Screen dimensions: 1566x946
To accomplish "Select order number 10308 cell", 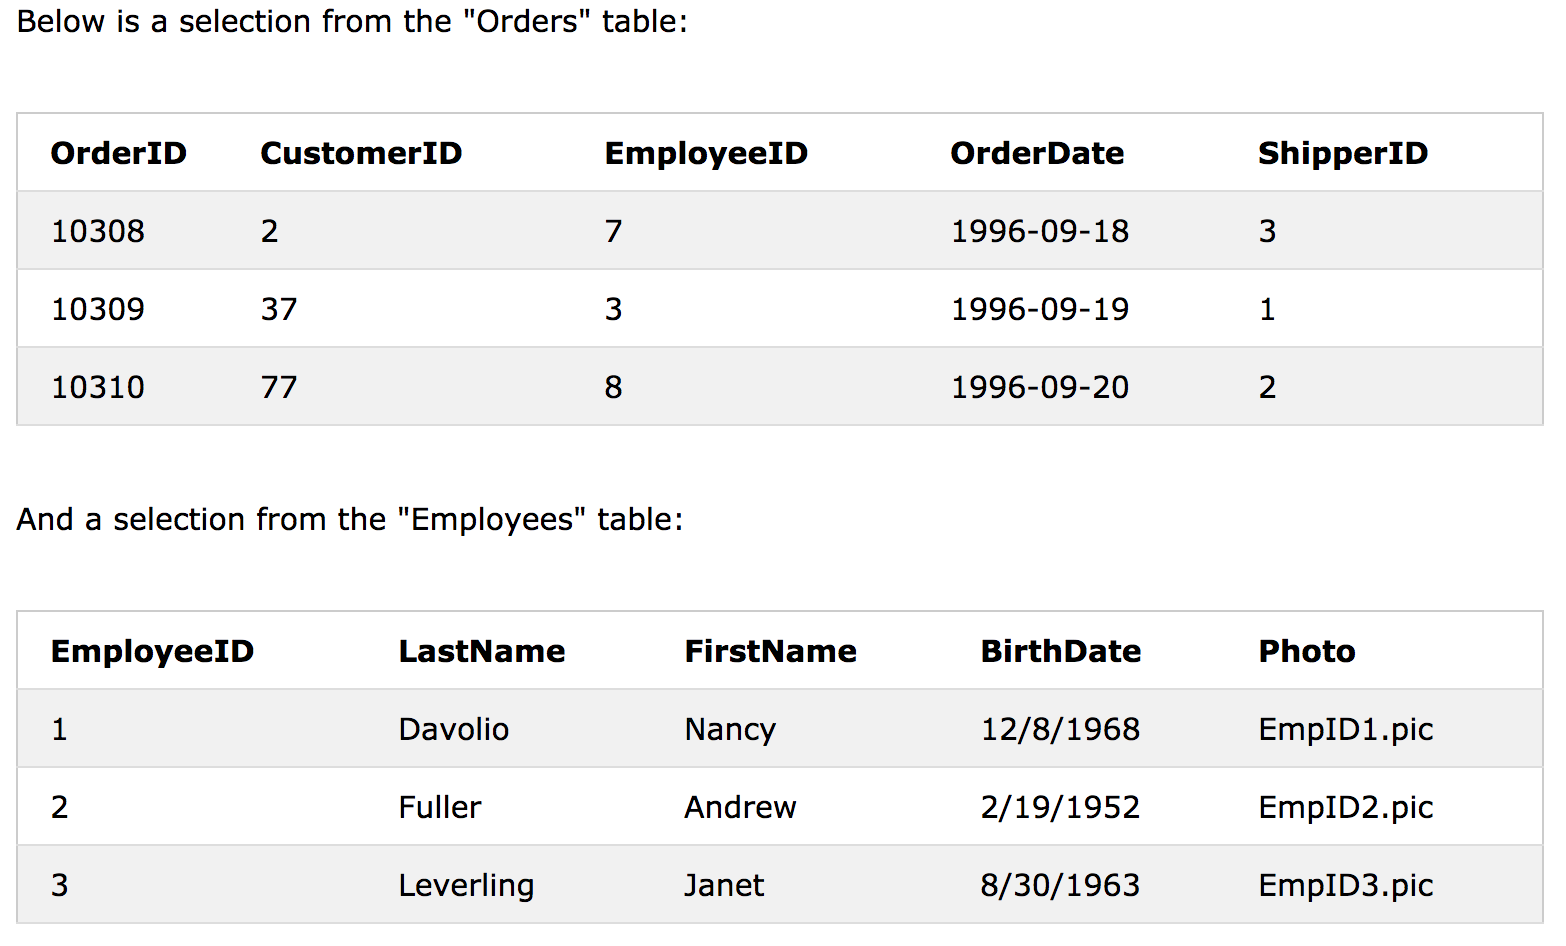I will (98, 231).
